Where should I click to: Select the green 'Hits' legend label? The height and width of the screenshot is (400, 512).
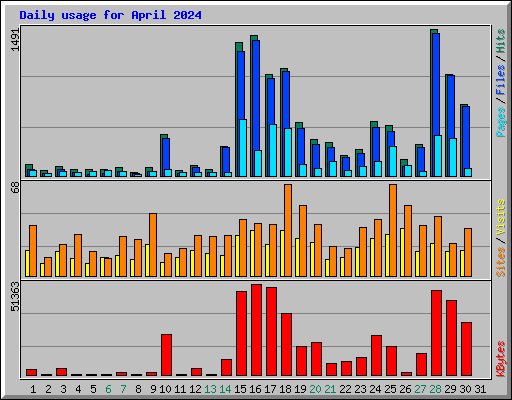501,41
